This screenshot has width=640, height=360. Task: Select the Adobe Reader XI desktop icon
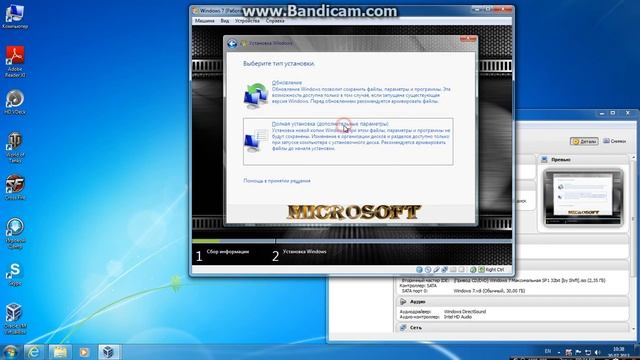pyautogui.click(x=15, y=61)
